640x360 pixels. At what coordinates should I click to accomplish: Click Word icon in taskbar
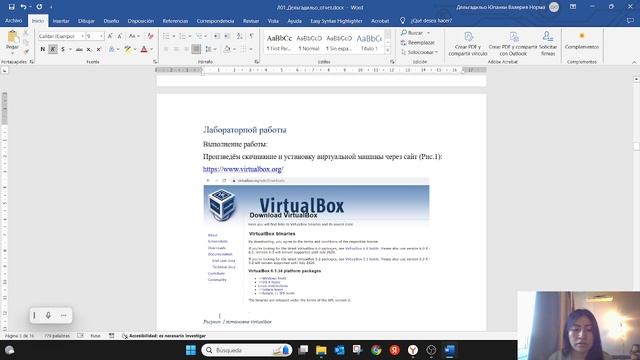[449, 350]
